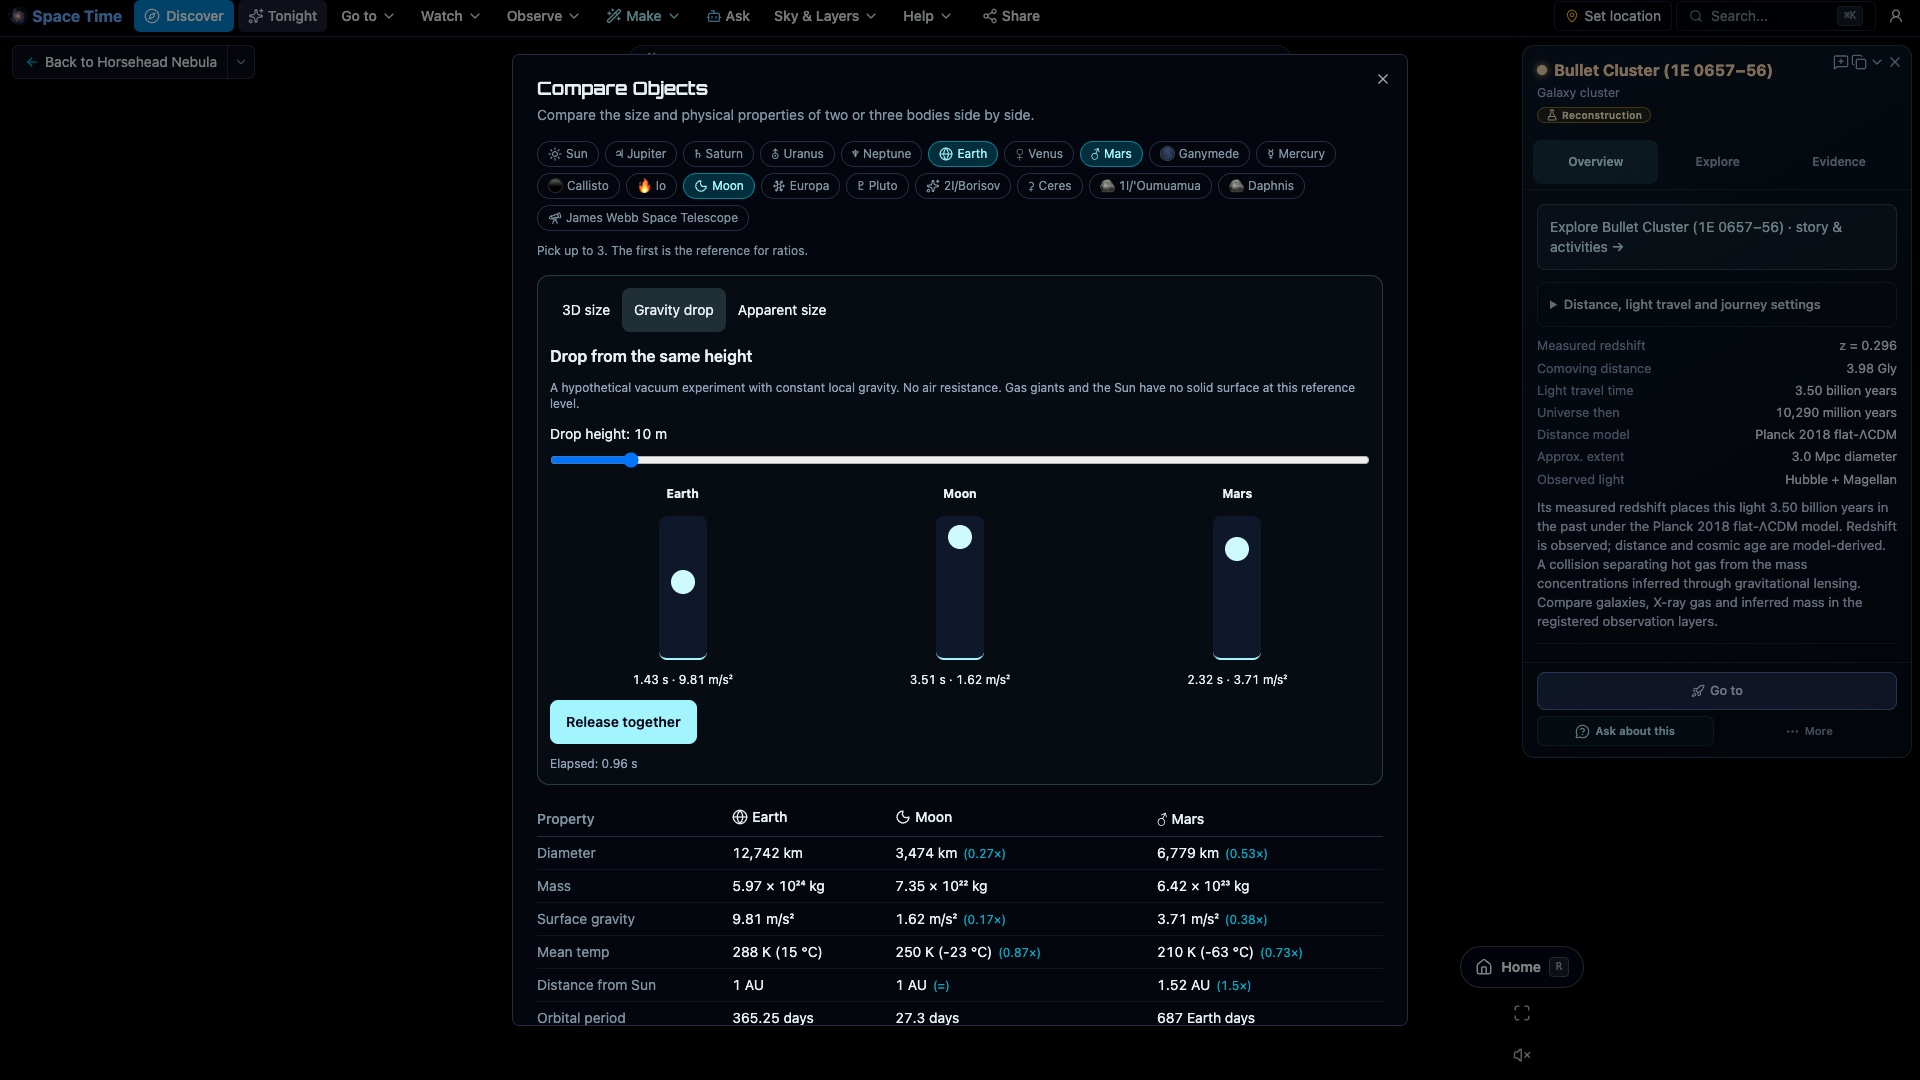The height and width of the screenshot is (1080, 1920).
Task: Click the Go to button in Bullet Cluster panel
Action: coord(1716,691)
